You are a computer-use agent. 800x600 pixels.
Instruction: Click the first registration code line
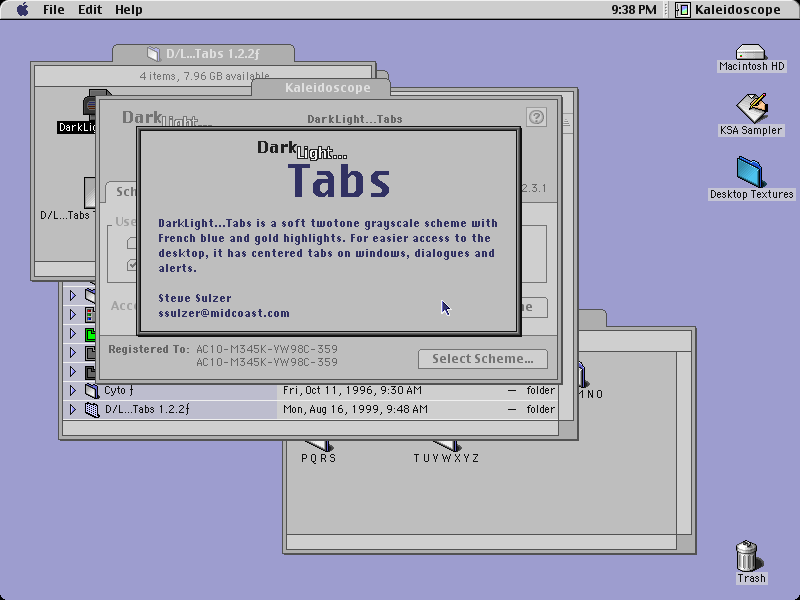pyautogui.click(x=267, y=349)
